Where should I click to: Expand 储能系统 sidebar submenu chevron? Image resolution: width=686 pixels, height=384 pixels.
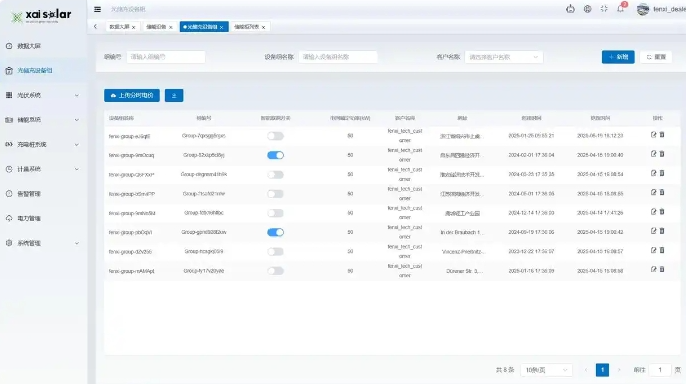click(x=77, y=120)
